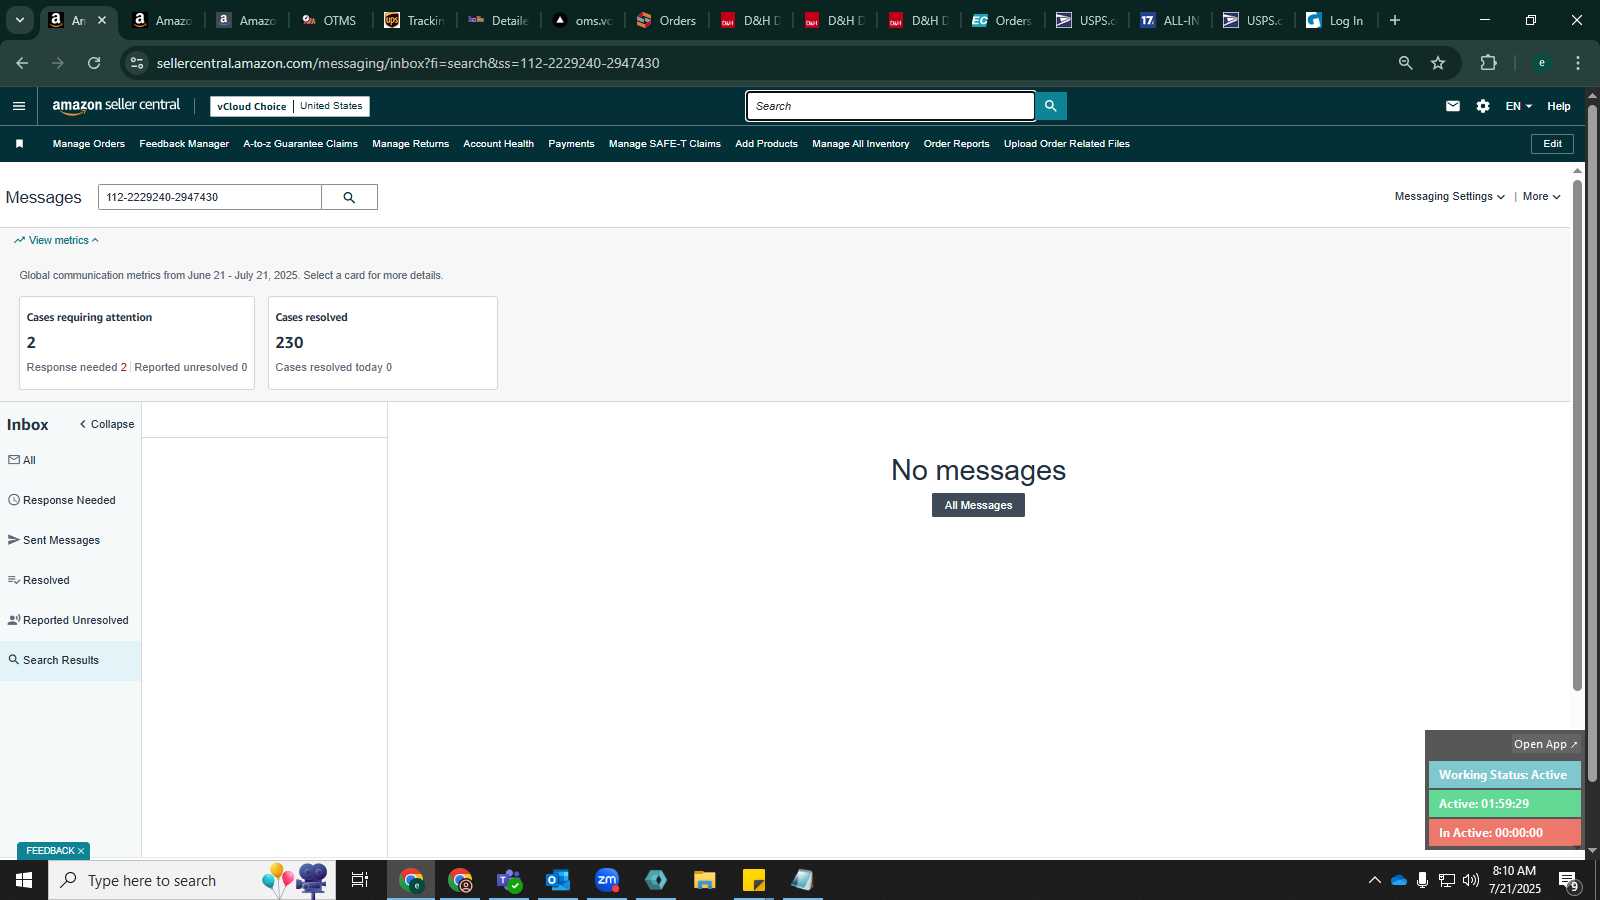Screen dimensions: 1600x900
Task: Open Zoom from taskbar
Action: pos(607,880)
